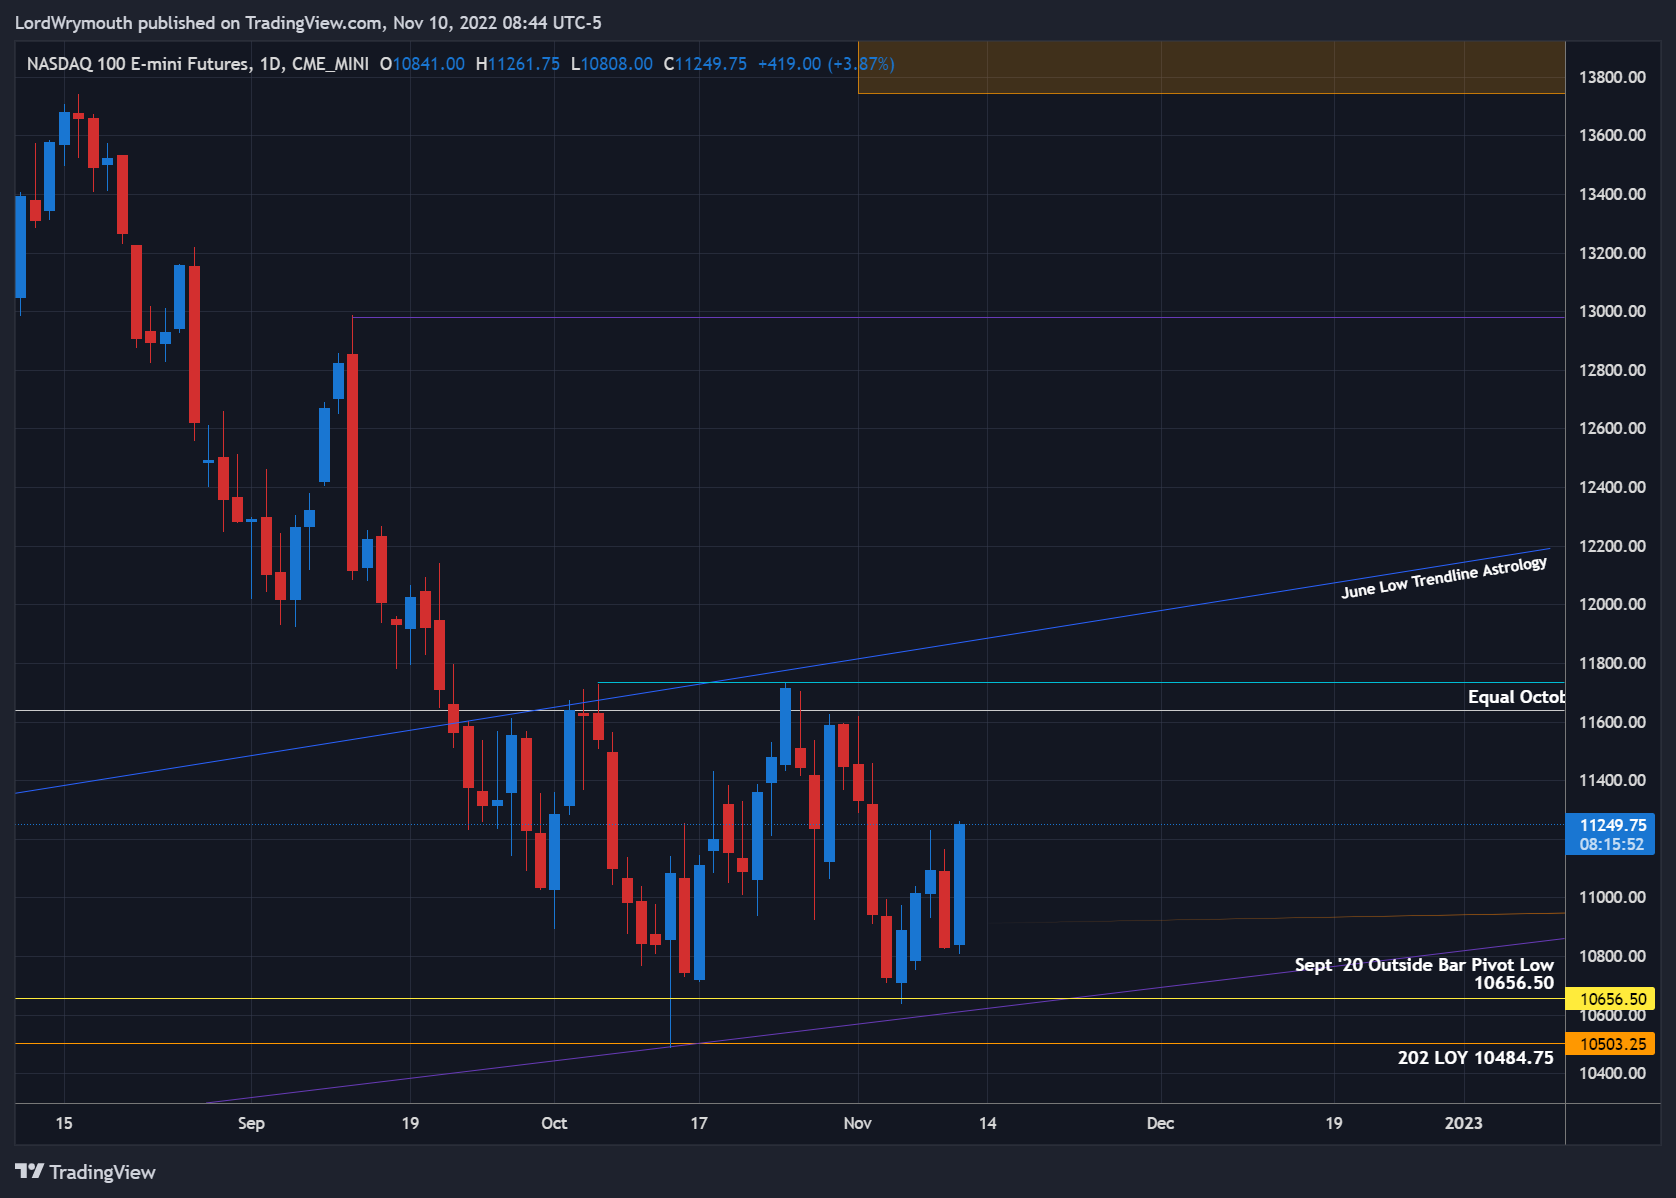
Task: Select the 'Equal Octob' level label
Action: (x=1516, y=697)
